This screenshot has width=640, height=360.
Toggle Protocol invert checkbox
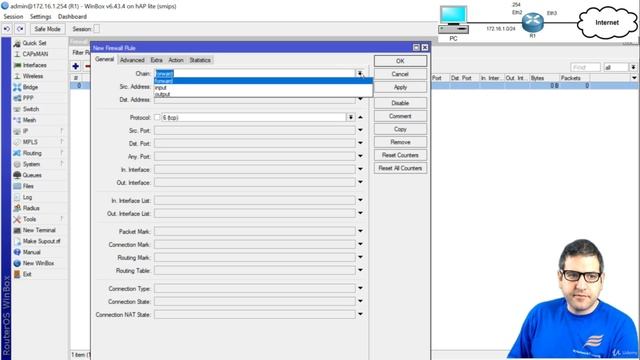[x=157, y=118]
